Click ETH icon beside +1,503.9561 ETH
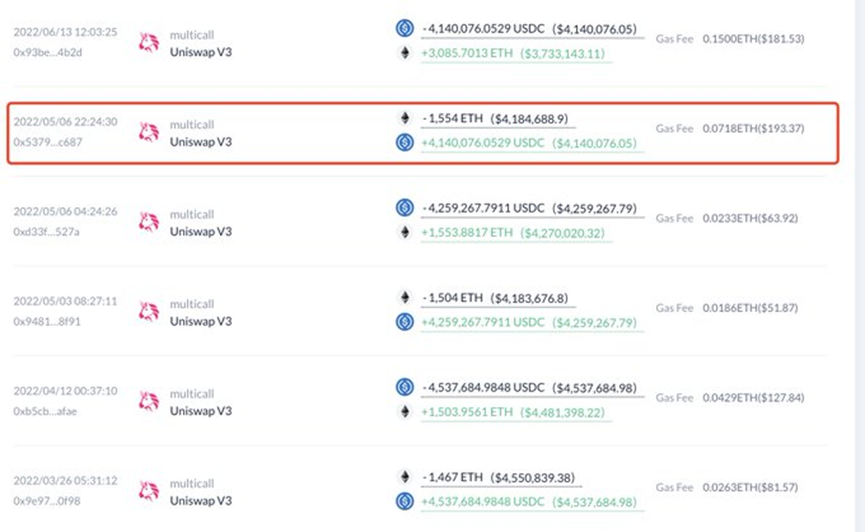Screen dimensions: 865x532 point(405,411)
